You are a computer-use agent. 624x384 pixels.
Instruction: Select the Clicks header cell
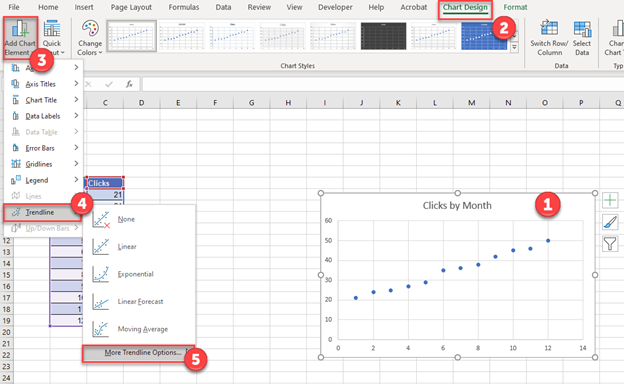coord(105,183)
